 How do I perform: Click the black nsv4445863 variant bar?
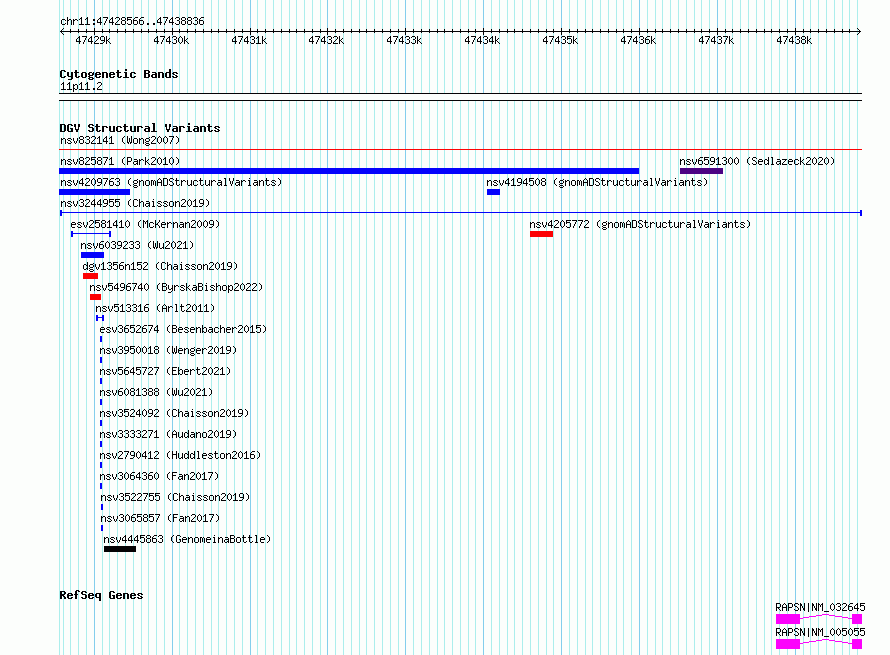[x=120, y=549]
